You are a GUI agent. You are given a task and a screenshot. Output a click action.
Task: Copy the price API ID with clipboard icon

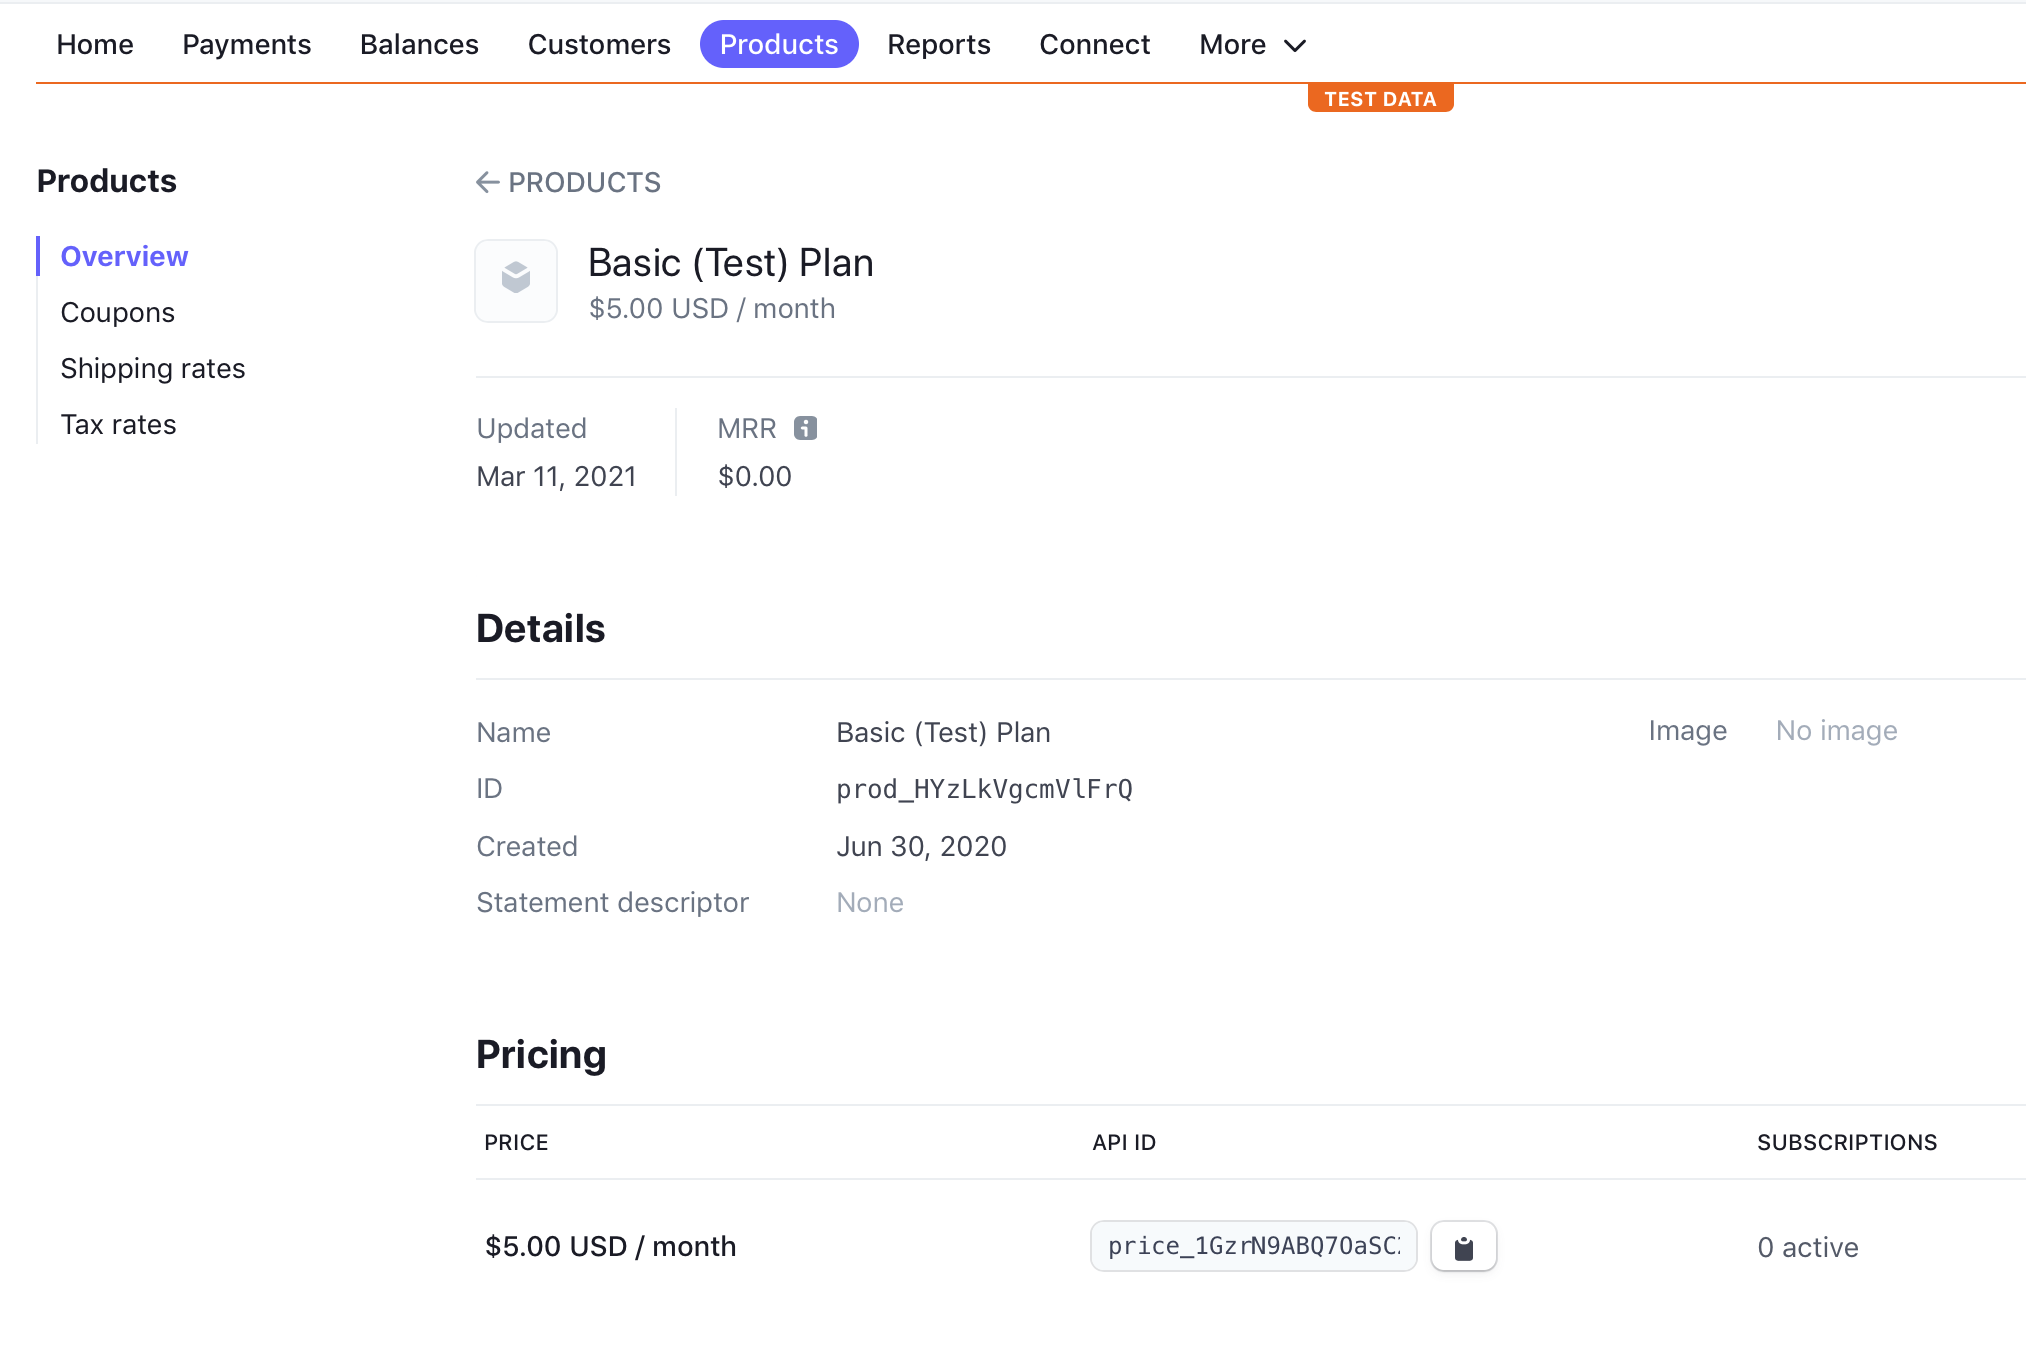1463,1247
